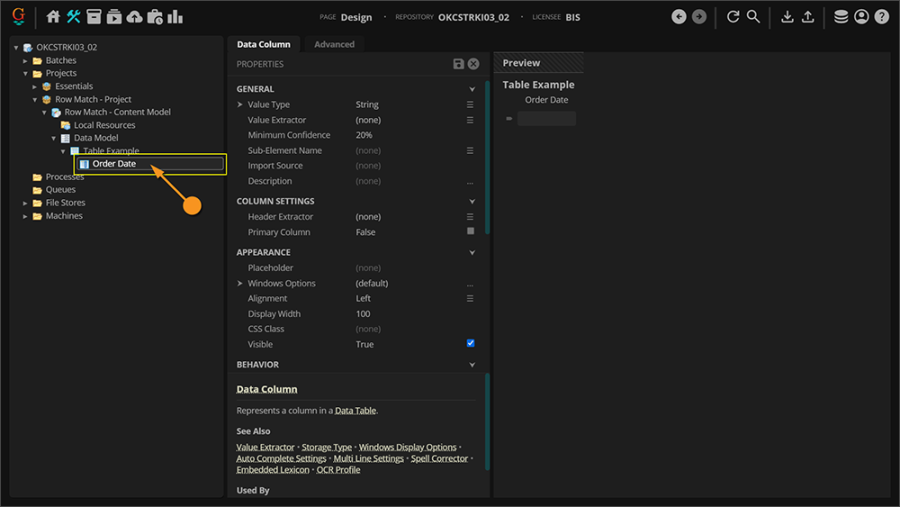
Task: Toggle the Visible property checkbox
Action: click(x=471, y=344)
